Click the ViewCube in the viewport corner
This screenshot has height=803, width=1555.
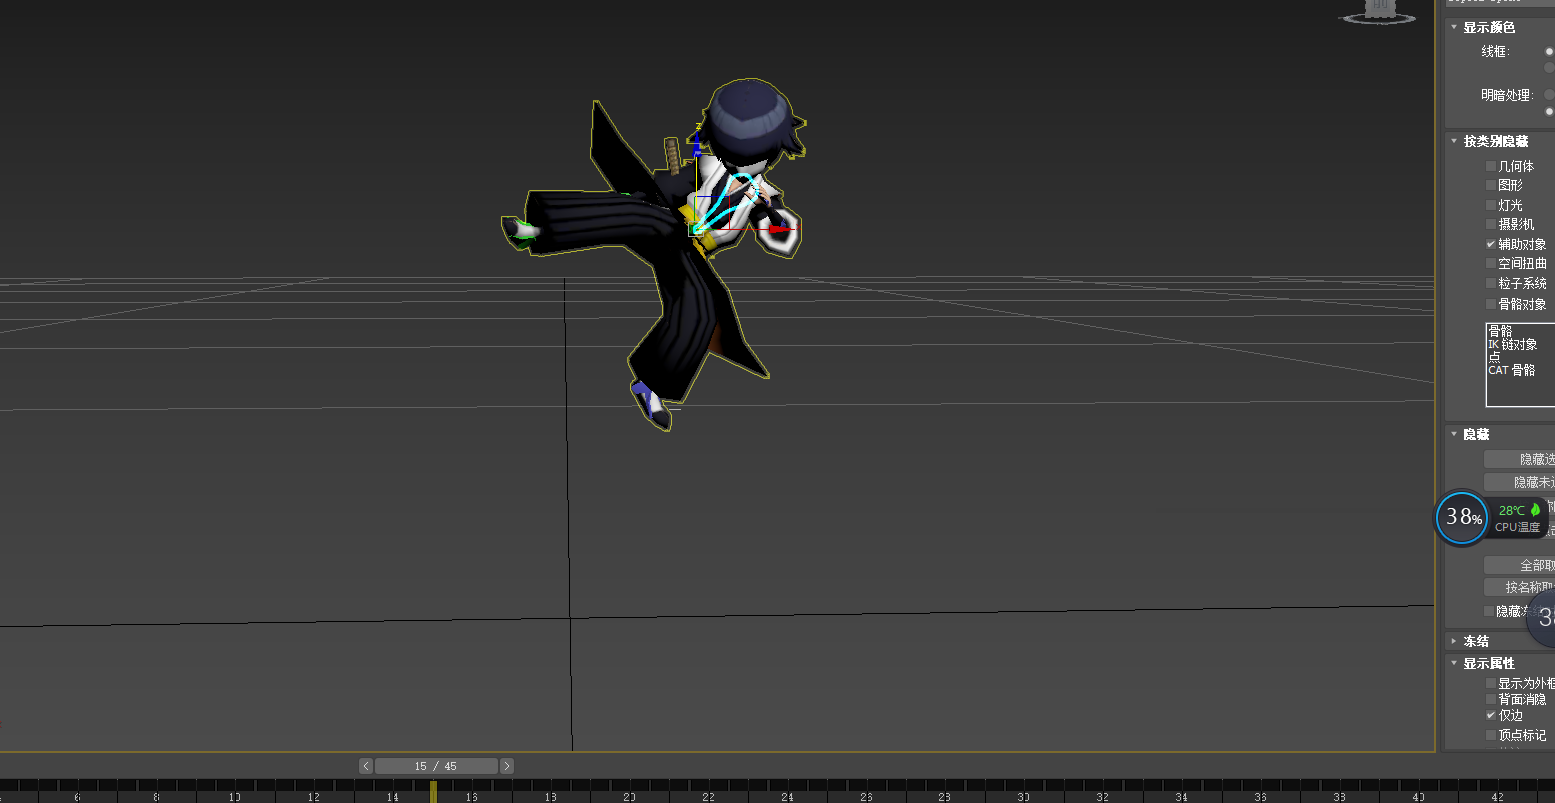pyautogui.click(x=1380, y=11)
